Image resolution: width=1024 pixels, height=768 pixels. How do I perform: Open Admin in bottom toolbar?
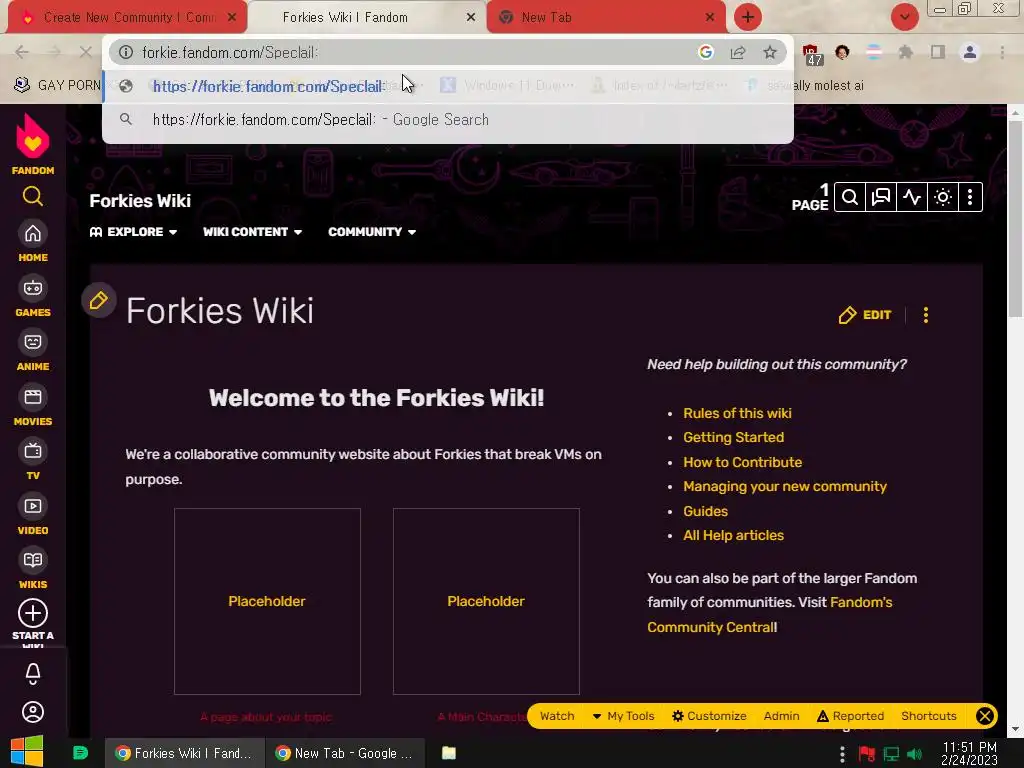782,716
